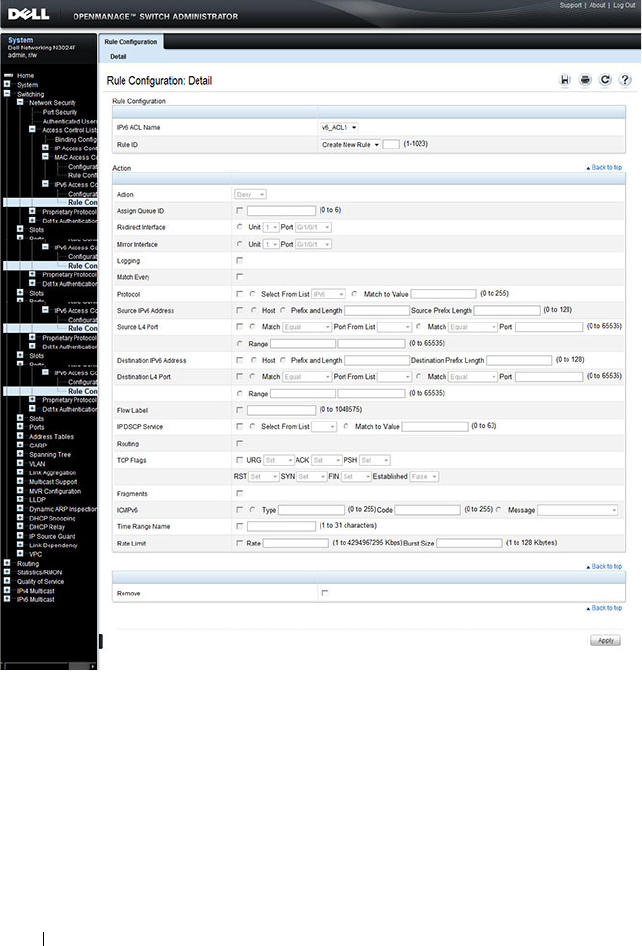Select the Mirror Interface Unit radio button

(x=240, y=244)
